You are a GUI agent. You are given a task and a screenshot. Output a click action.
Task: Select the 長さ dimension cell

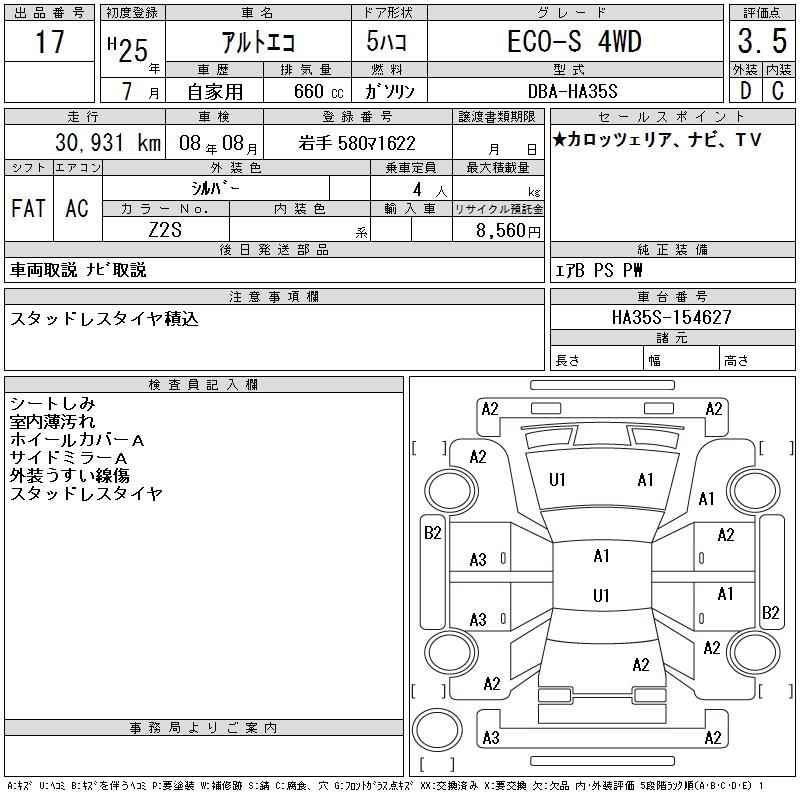tap(597, 358)
